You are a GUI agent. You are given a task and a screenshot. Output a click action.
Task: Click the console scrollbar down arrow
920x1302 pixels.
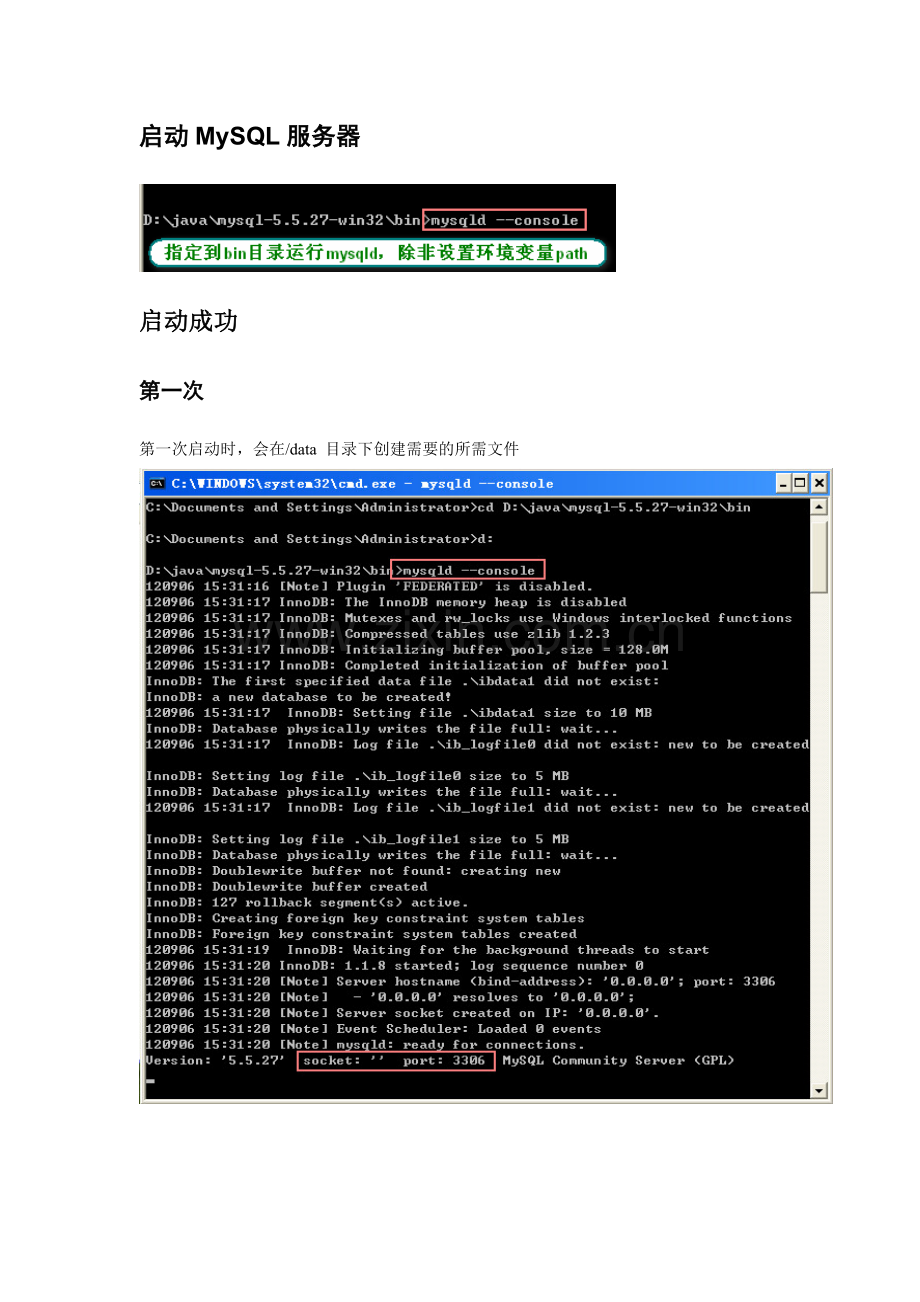[x=819, y=1091]
